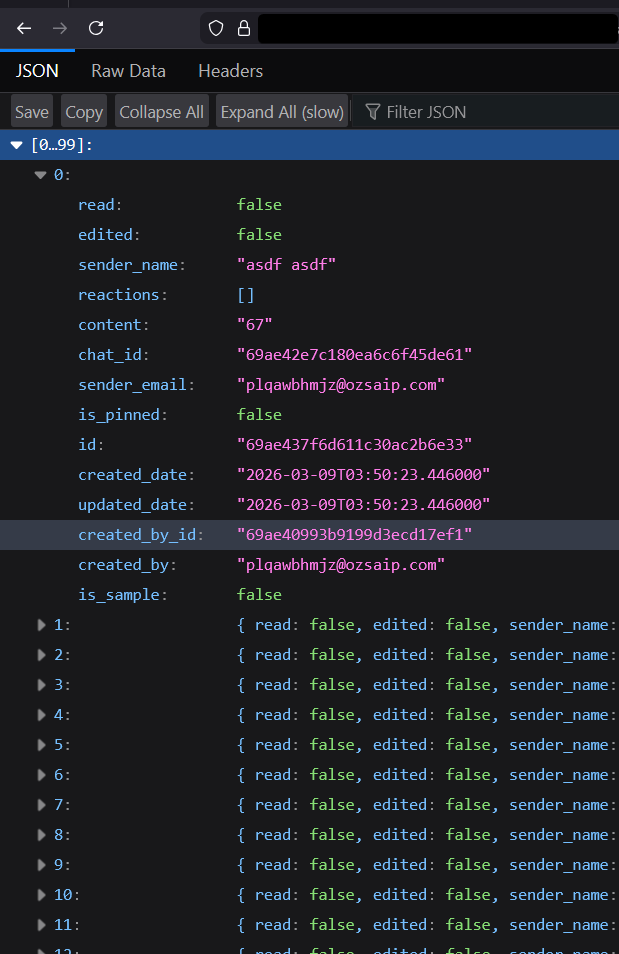619x954 pixels.
Task: Click Collapse All button
Action: click(161, 112)
